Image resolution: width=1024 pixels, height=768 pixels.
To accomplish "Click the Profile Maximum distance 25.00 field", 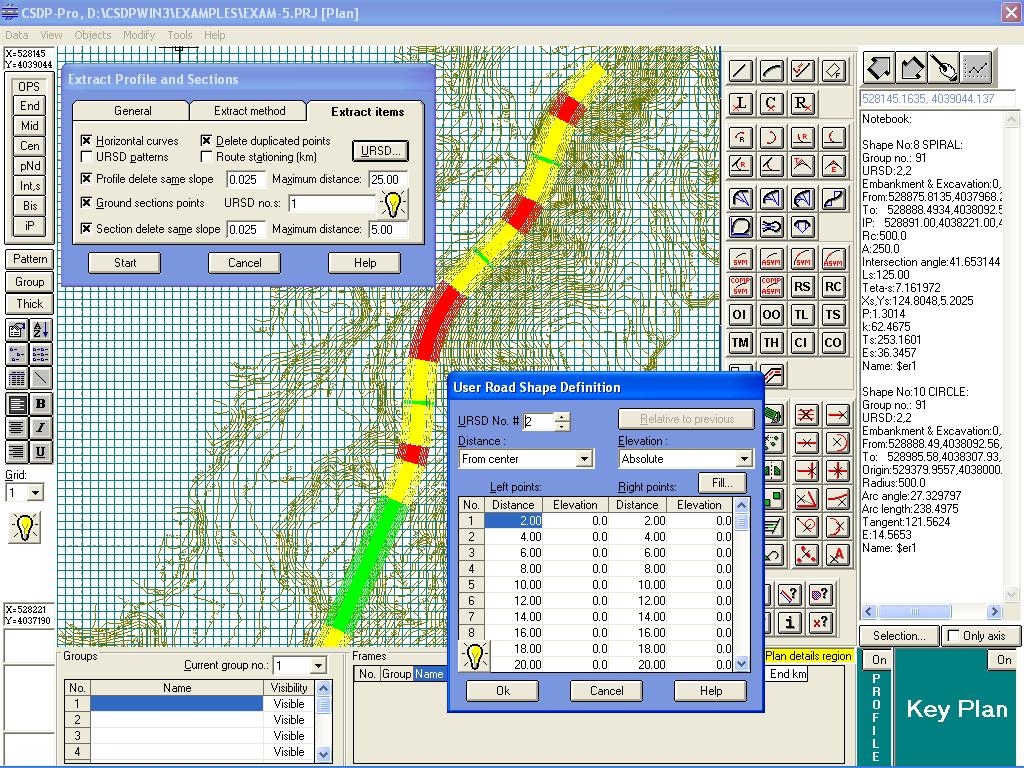I will (389, 179).
